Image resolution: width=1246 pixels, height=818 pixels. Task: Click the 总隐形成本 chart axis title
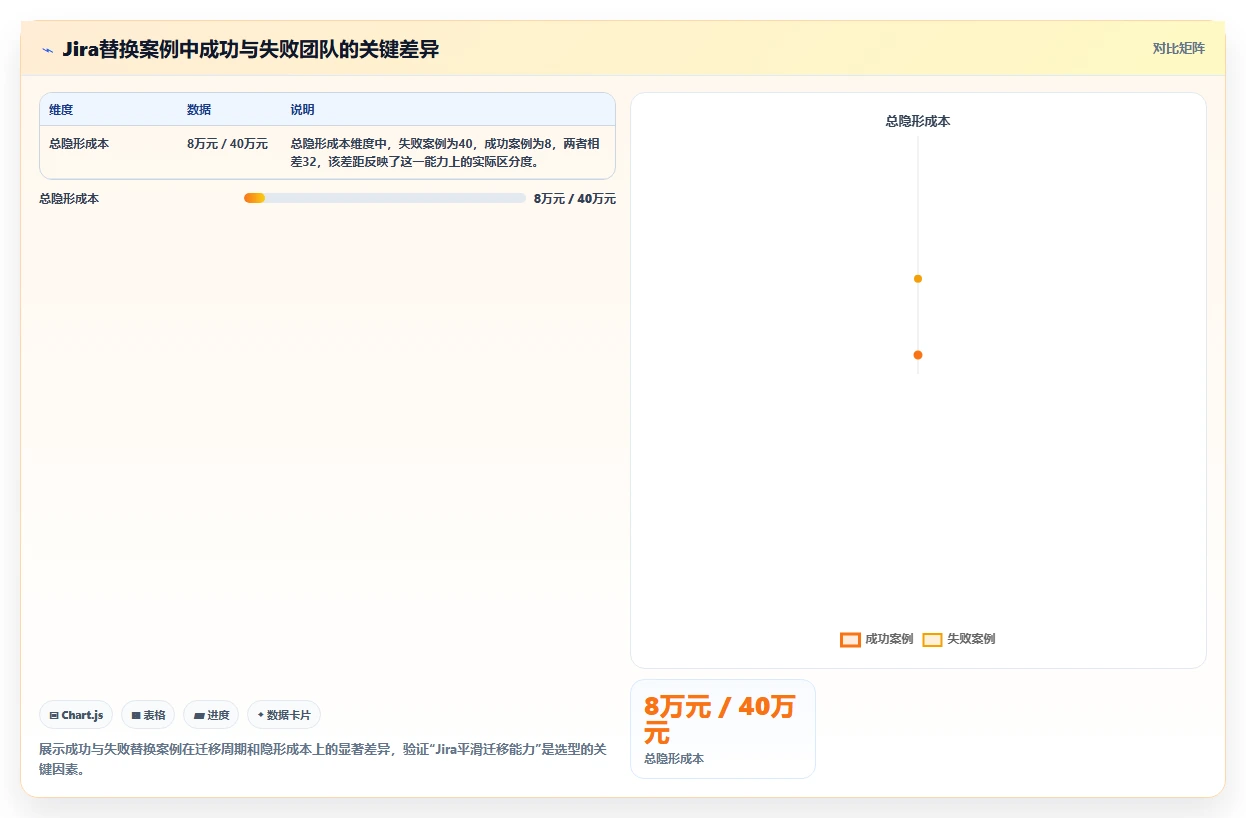point(918,121)
